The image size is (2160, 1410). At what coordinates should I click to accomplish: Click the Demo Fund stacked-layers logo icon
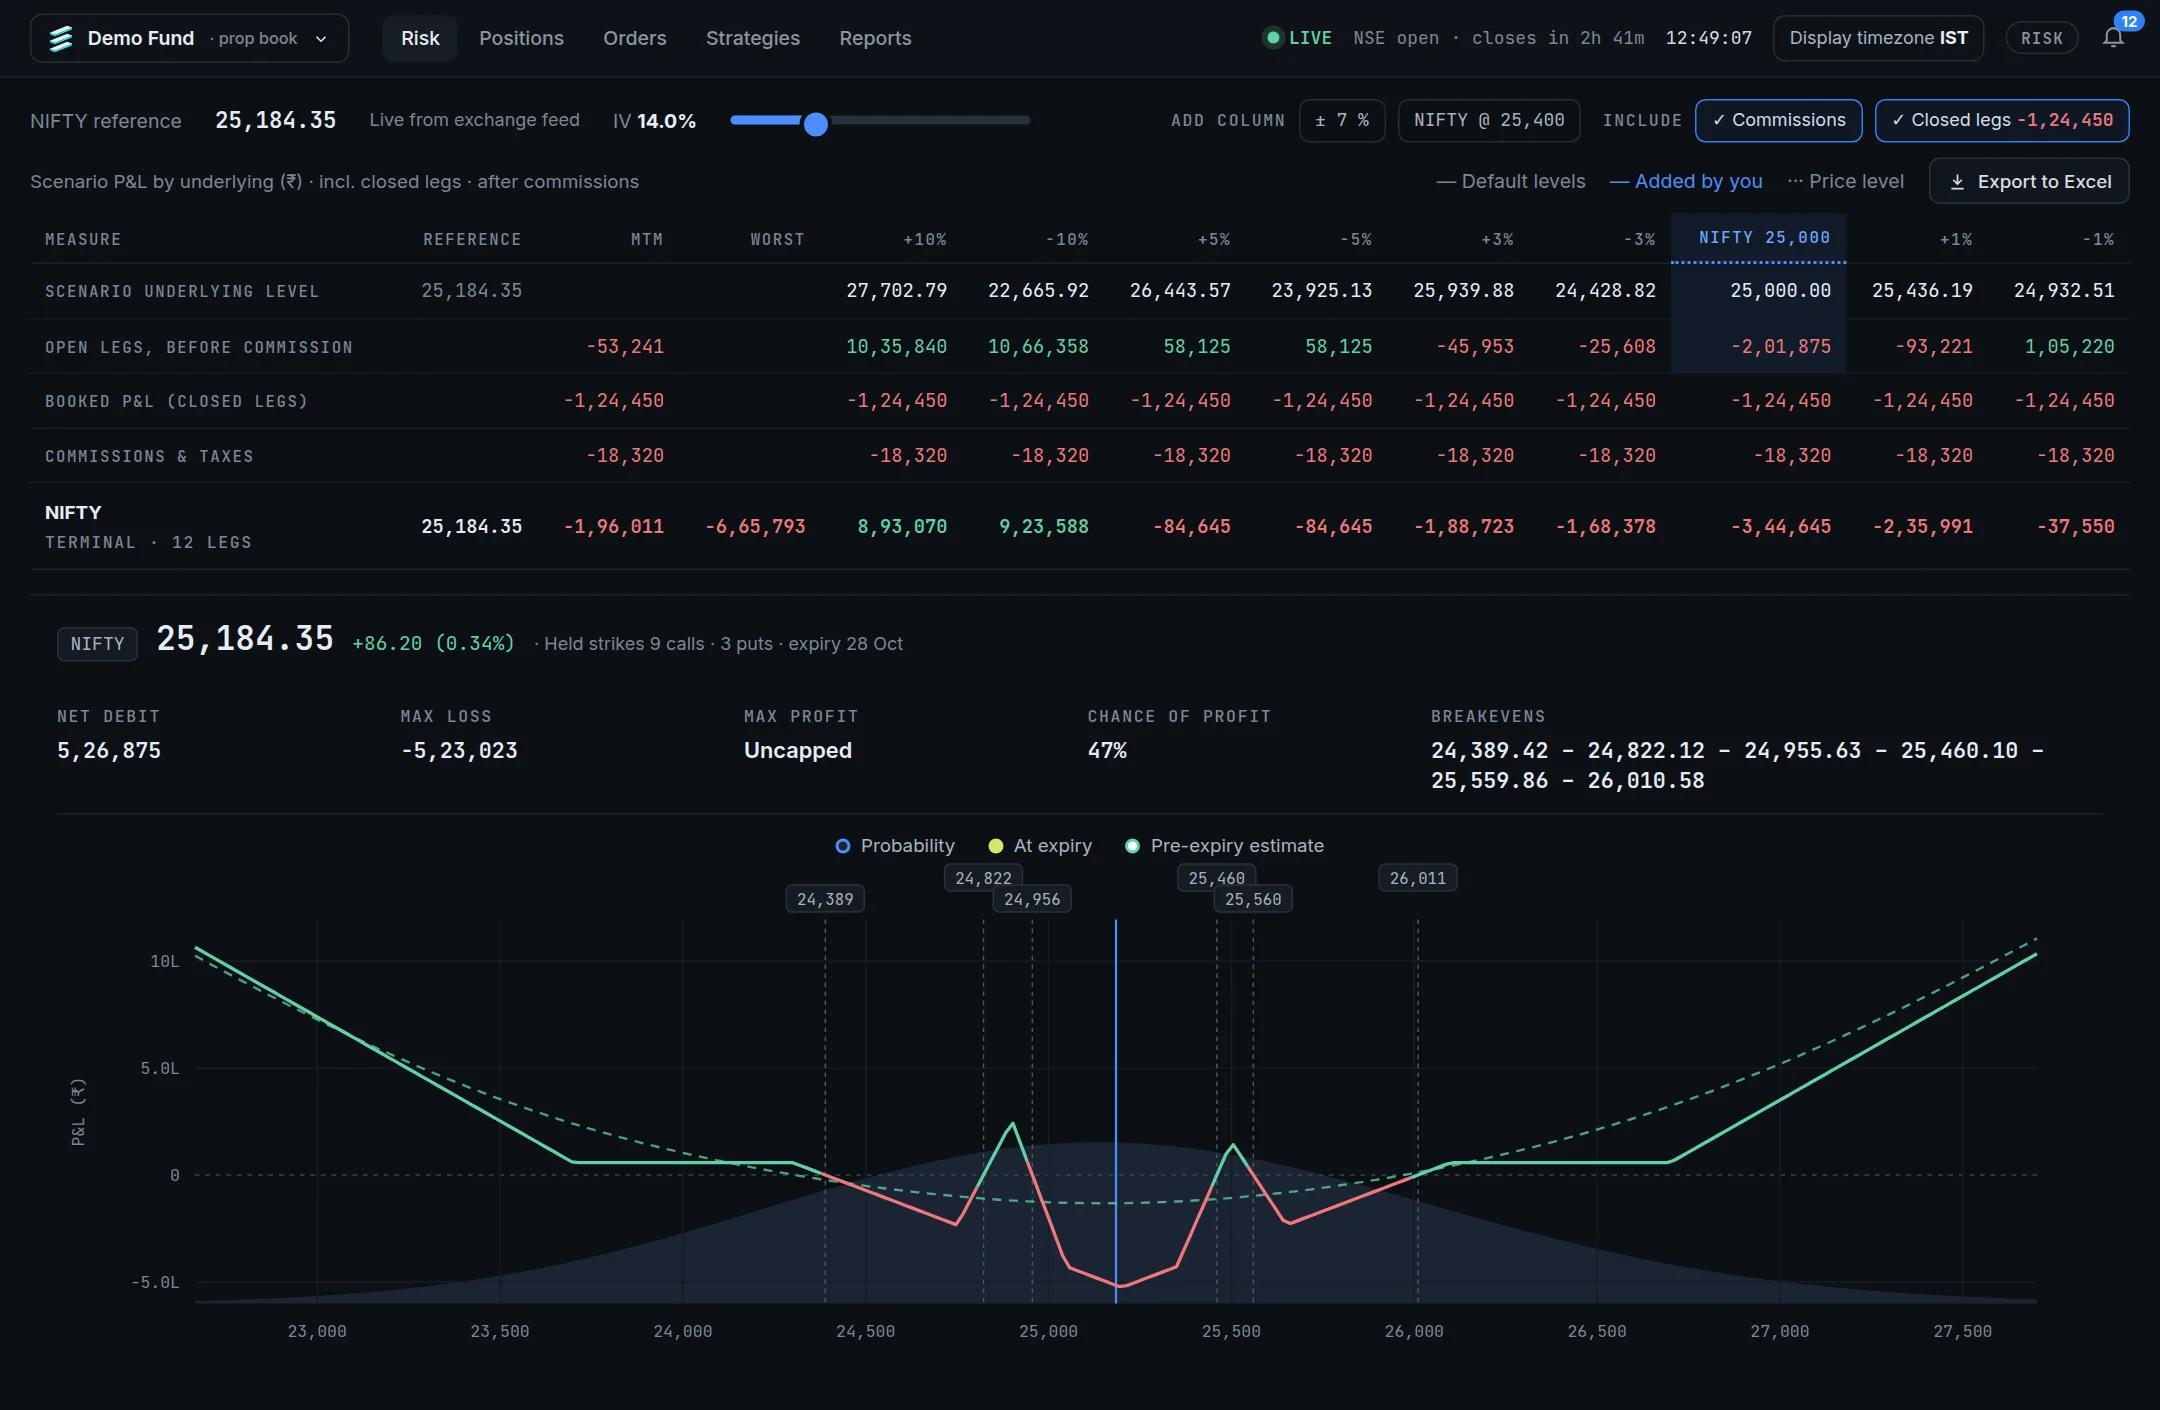click(61, 38)
